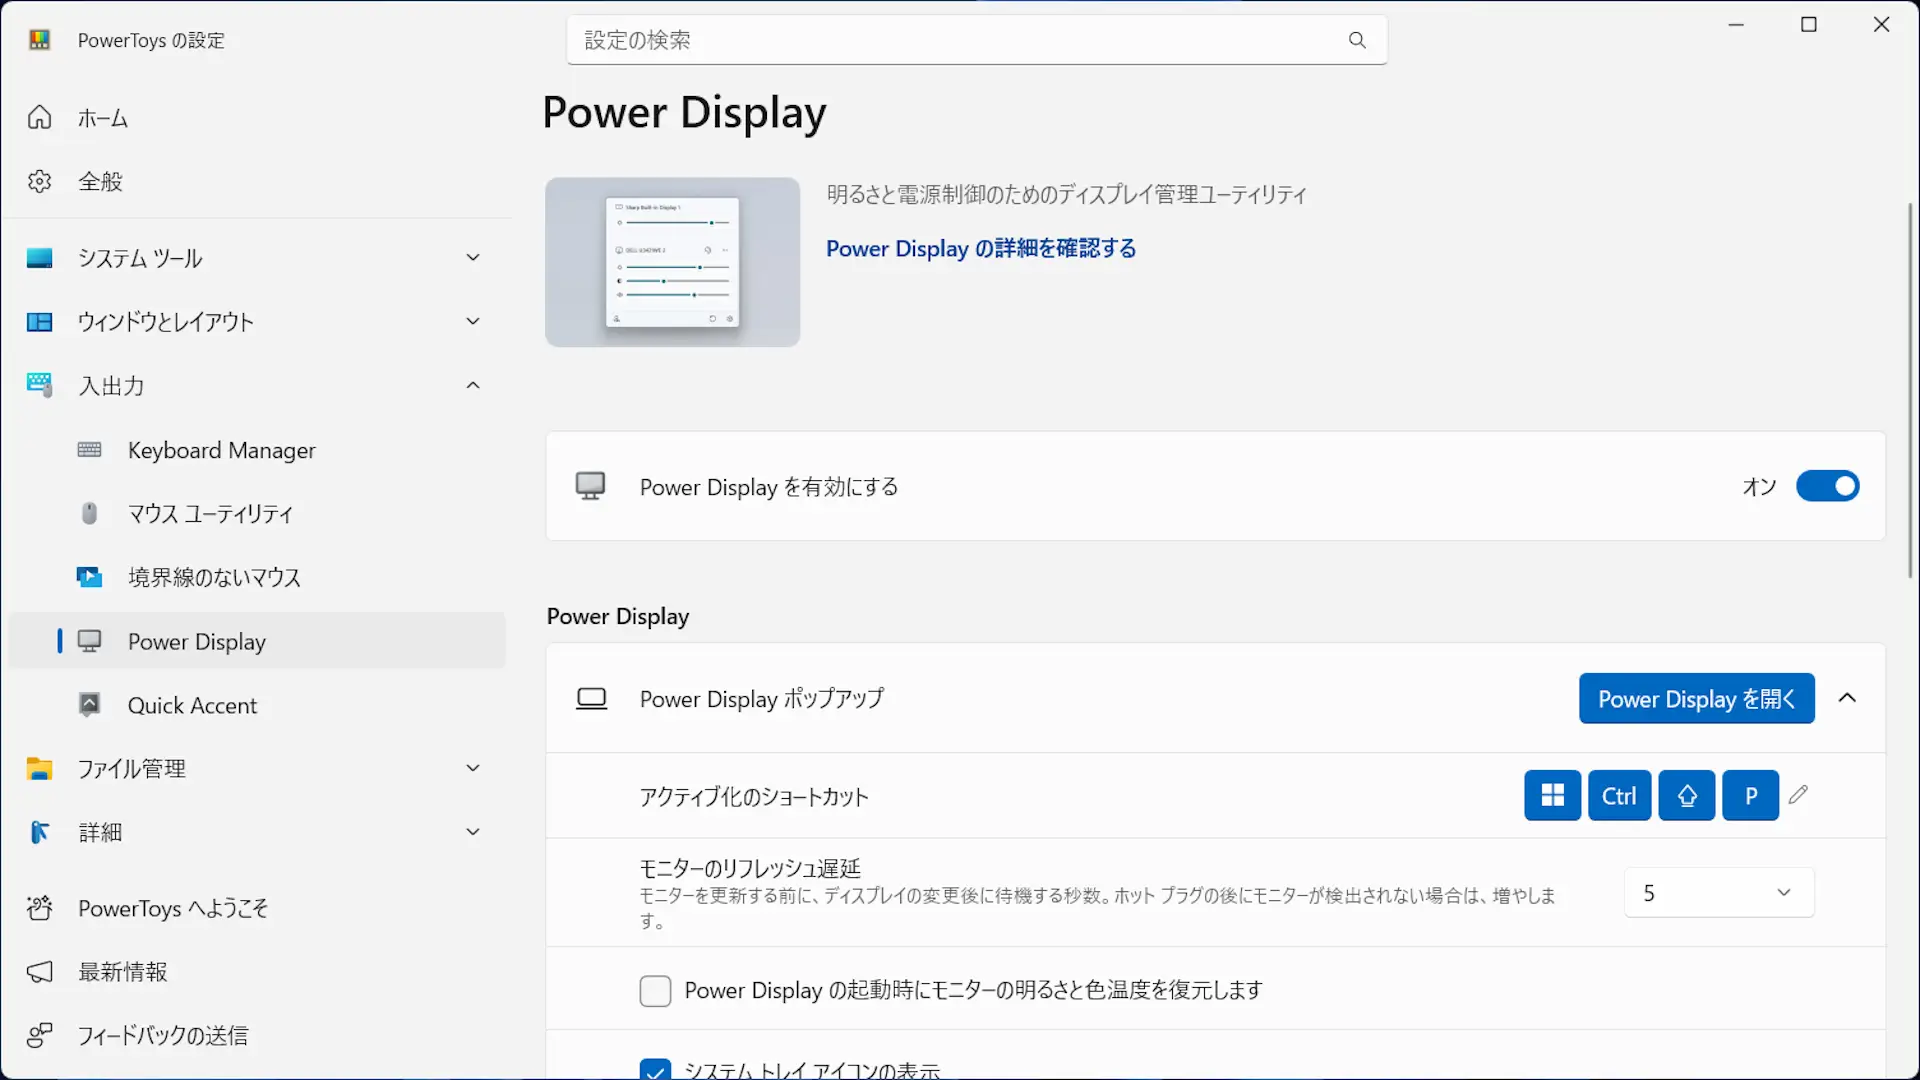Viewport: 1920px width, 1080px height.
Task: Open 全般 settings page
Action: click(257, 181)
